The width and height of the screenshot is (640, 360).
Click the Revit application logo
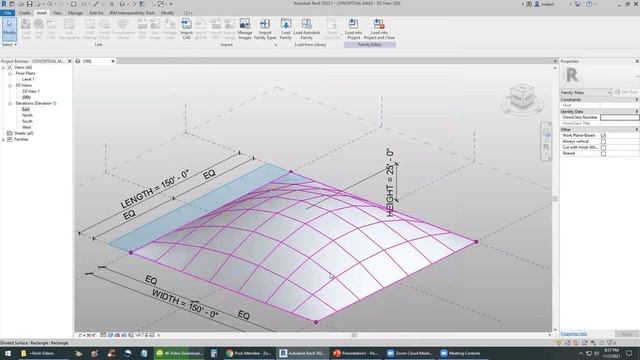pyautogui.click(x=4, y=4)
